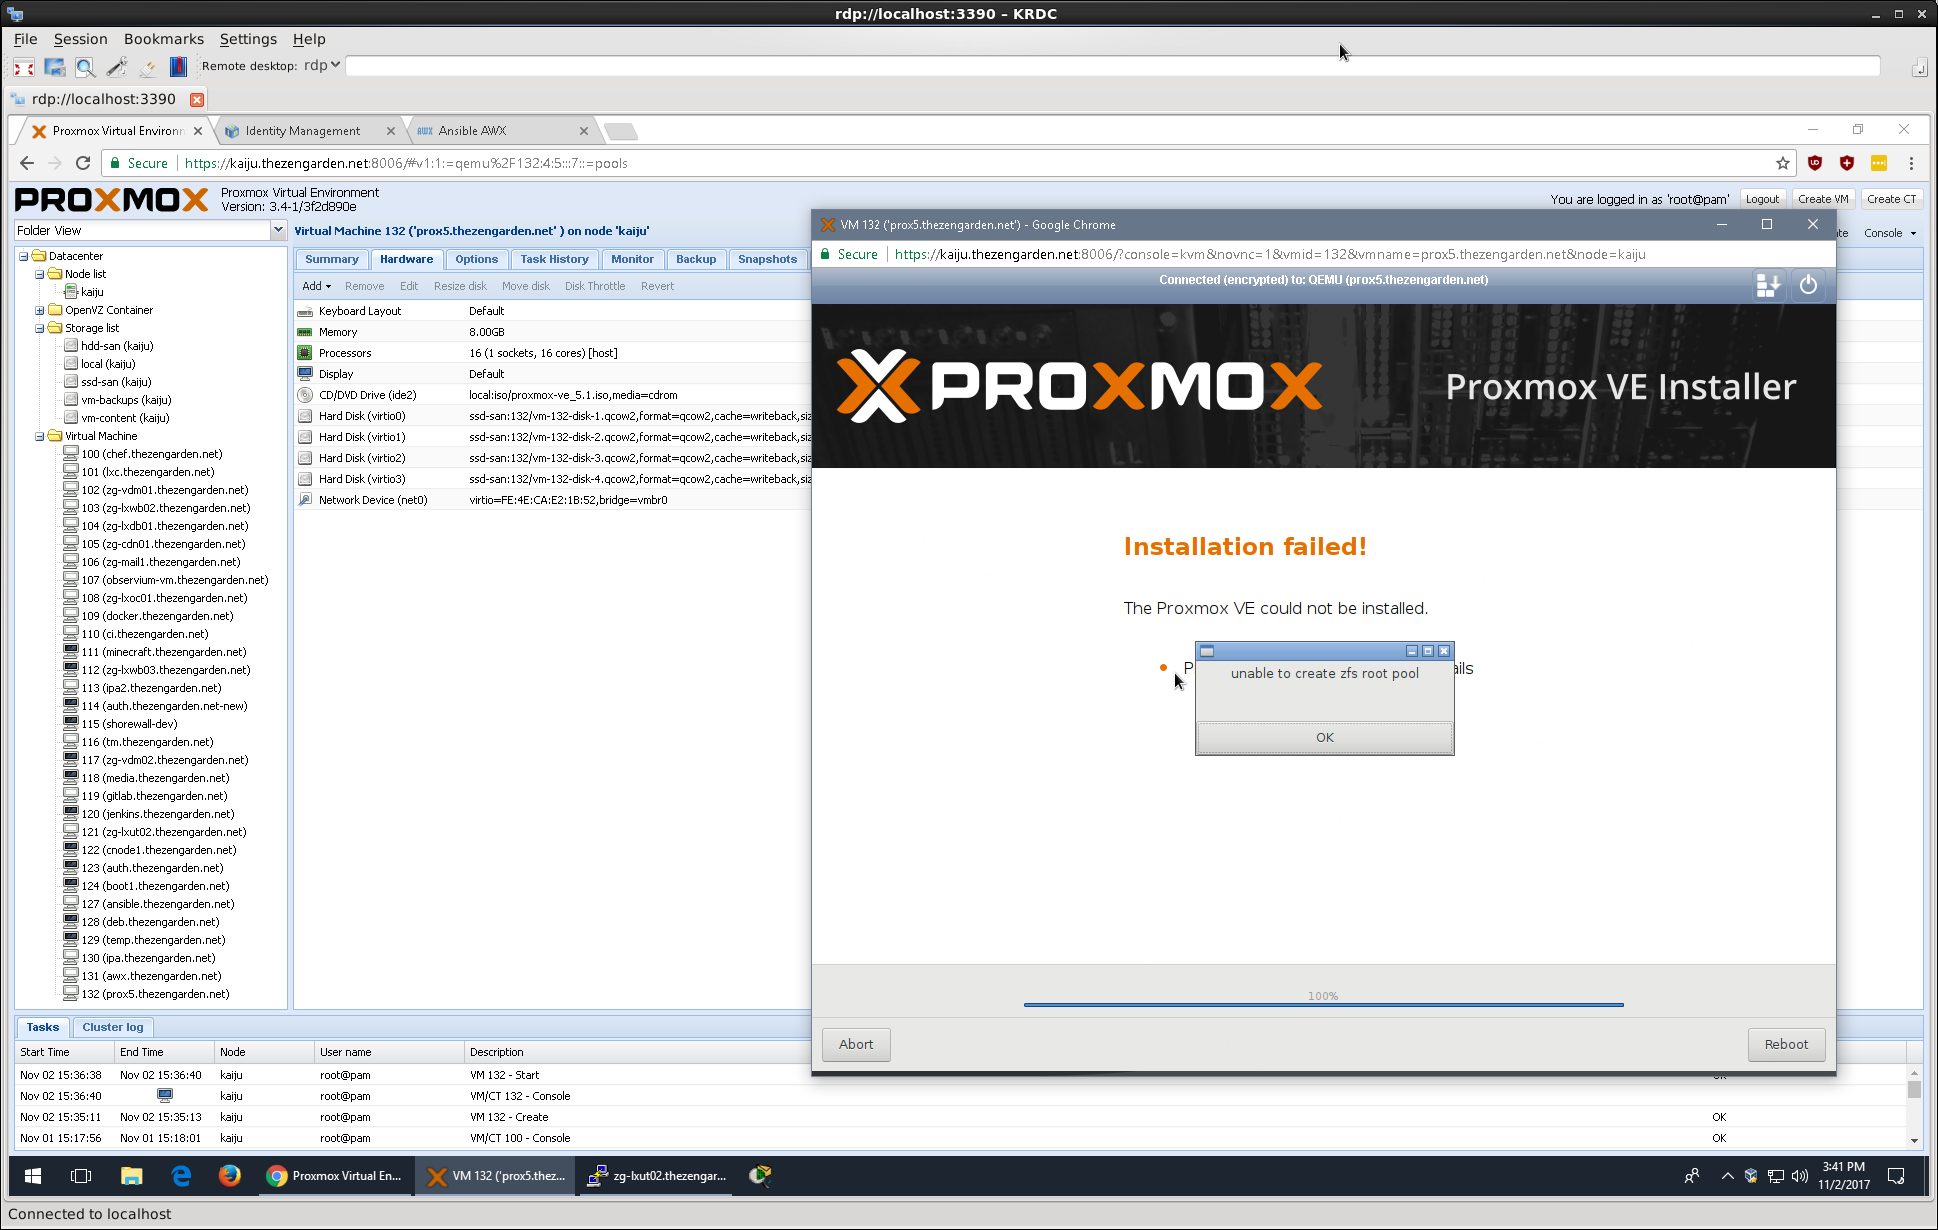Viewport: 1938px width, 1230px height.
Task: Click the KRDC switch to full screen icon
Action: pyautogui.click(x=24, y=67)
